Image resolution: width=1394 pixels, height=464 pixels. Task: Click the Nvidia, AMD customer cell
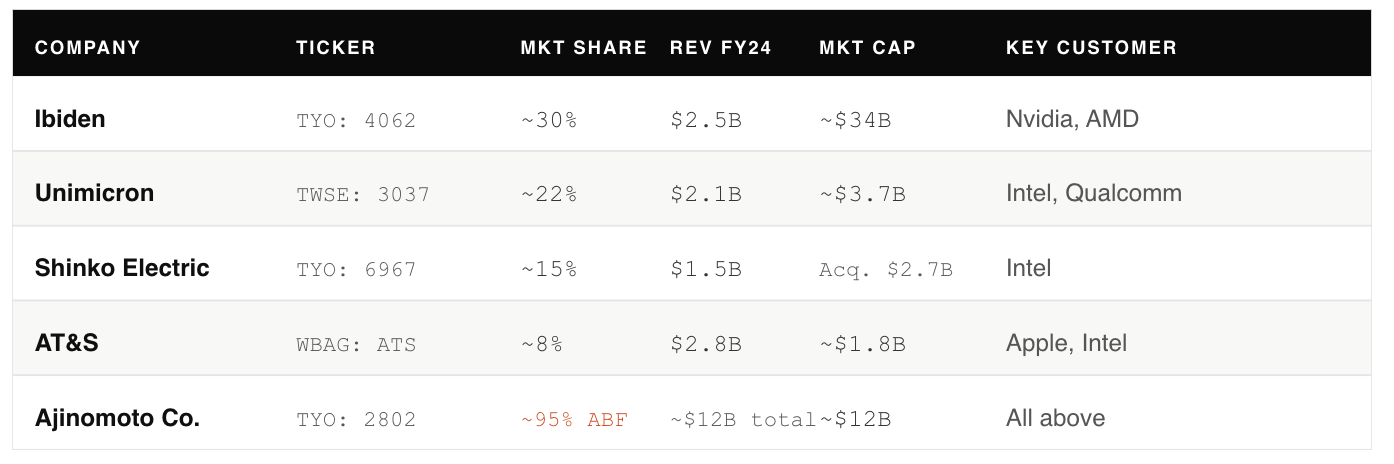(1072, 119)
